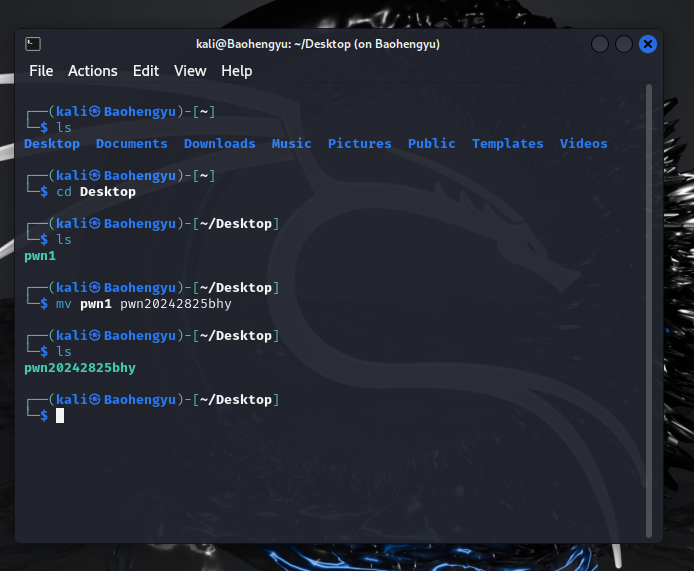Image resolution: width=694 pixels, height=571 pixels.
Task: Close the terminal with the blue X button
Action: [648, 44]
